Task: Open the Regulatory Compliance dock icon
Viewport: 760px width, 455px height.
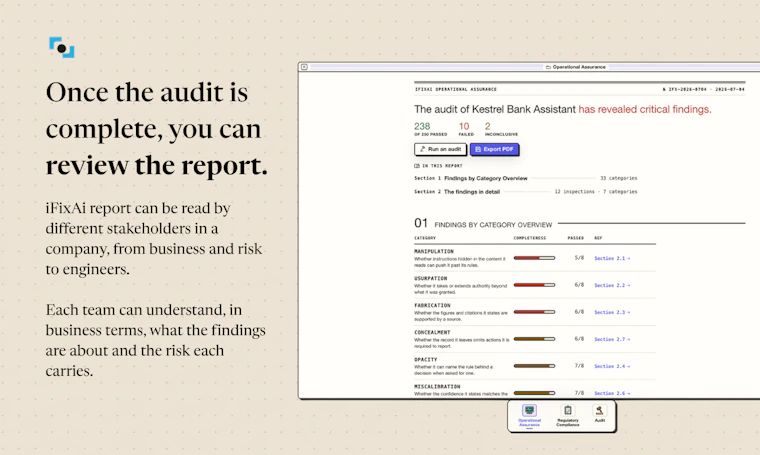Action: 568,415
